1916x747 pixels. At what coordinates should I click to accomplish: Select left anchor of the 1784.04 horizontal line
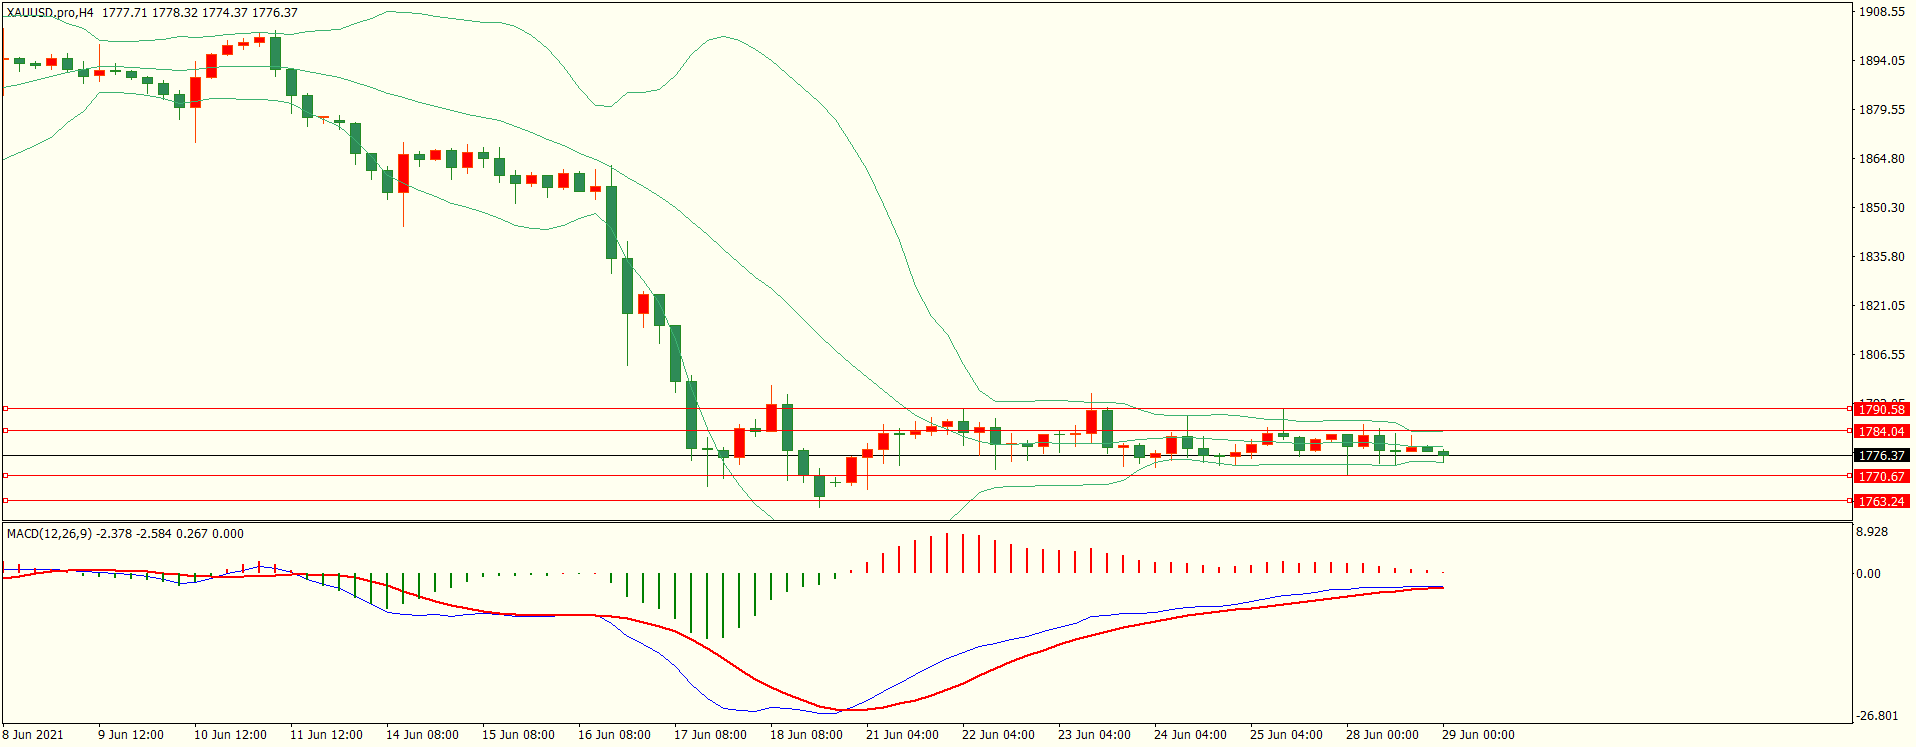coord(5,431)
